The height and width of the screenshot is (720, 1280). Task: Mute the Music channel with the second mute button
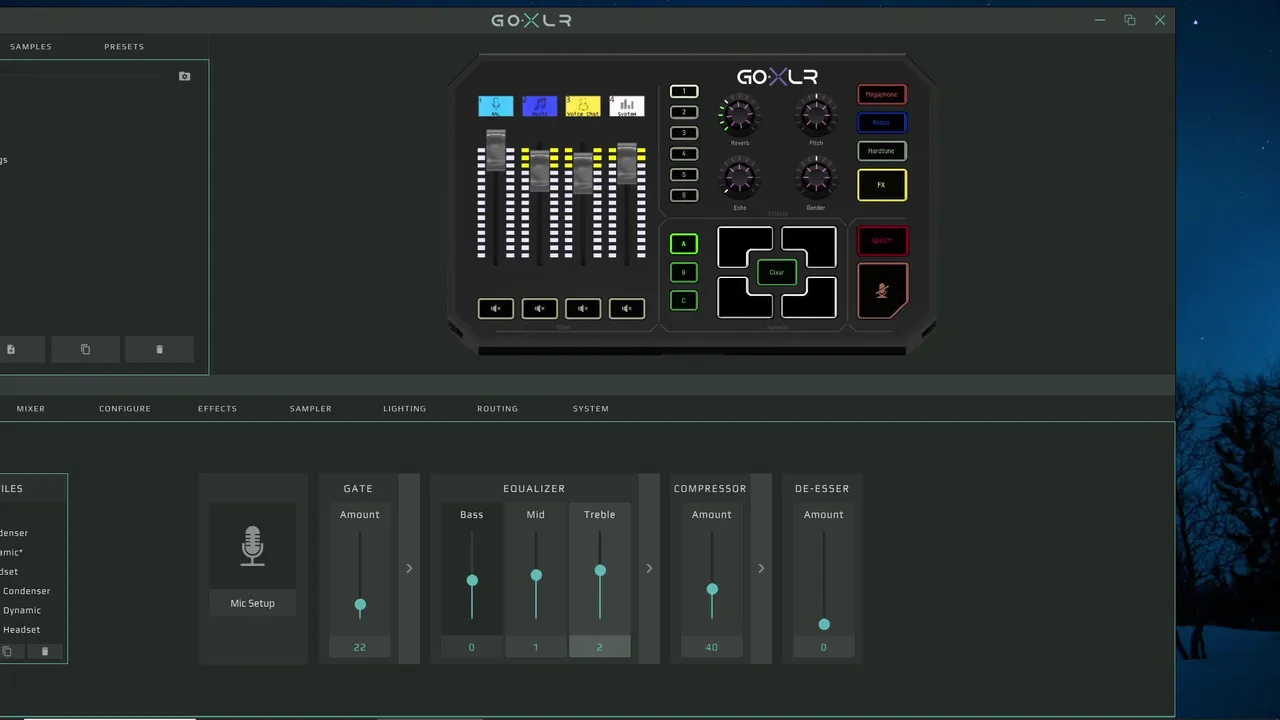click(x=539, y=309)
